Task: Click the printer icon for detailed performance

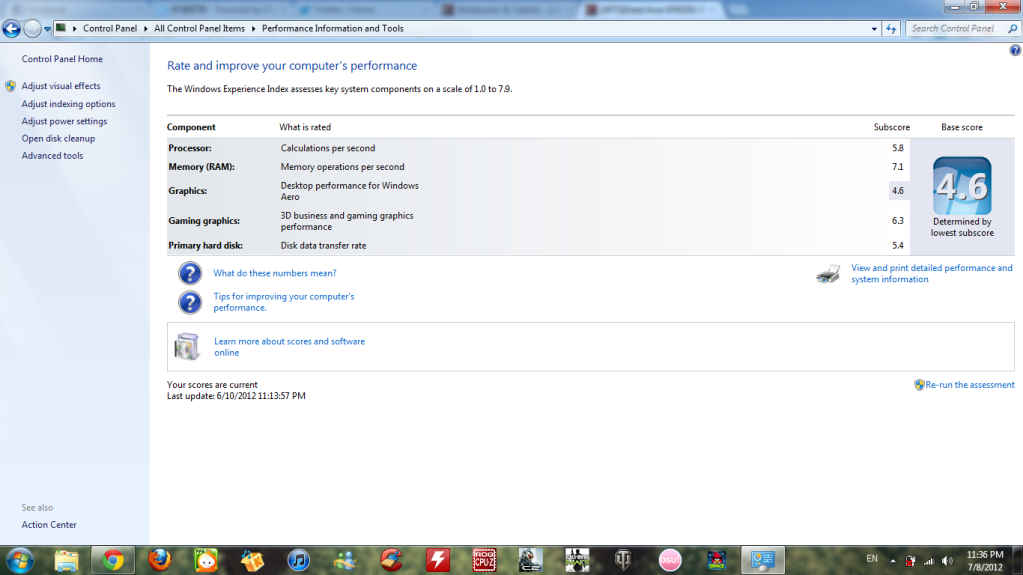Action: tap(828, 274)
